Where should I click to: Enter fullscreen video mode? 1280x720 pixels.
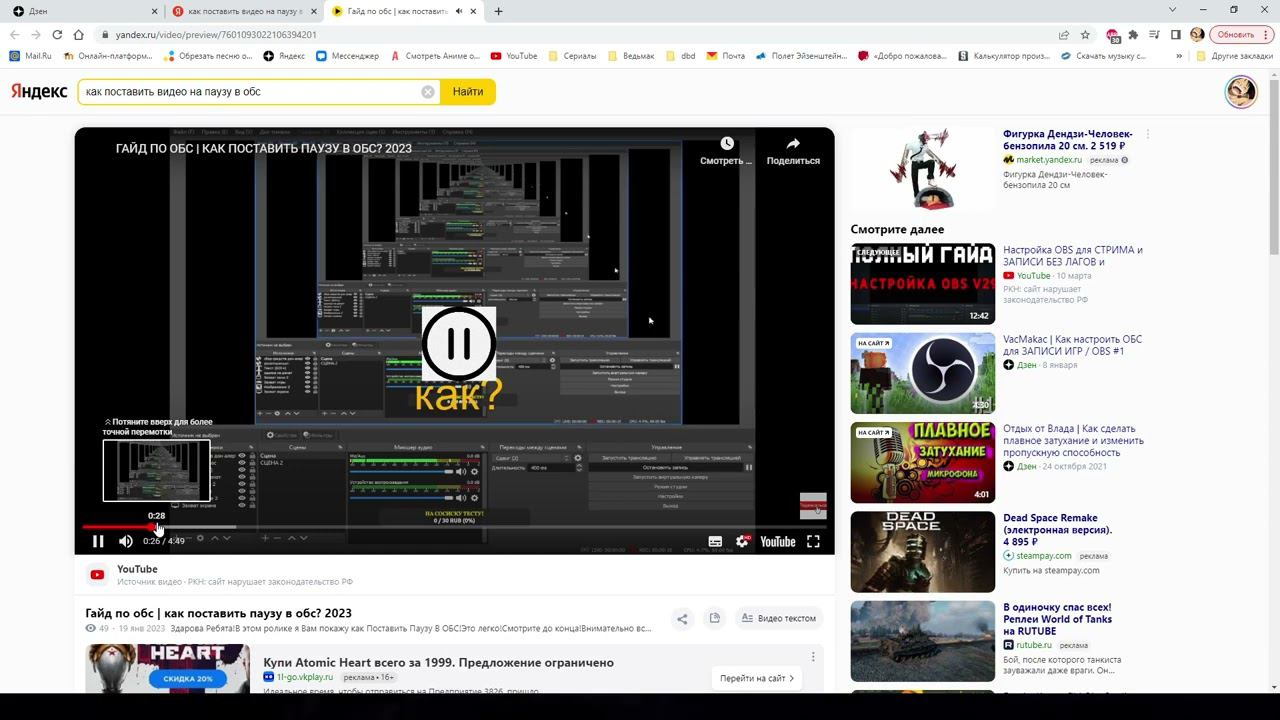(813, 541)
